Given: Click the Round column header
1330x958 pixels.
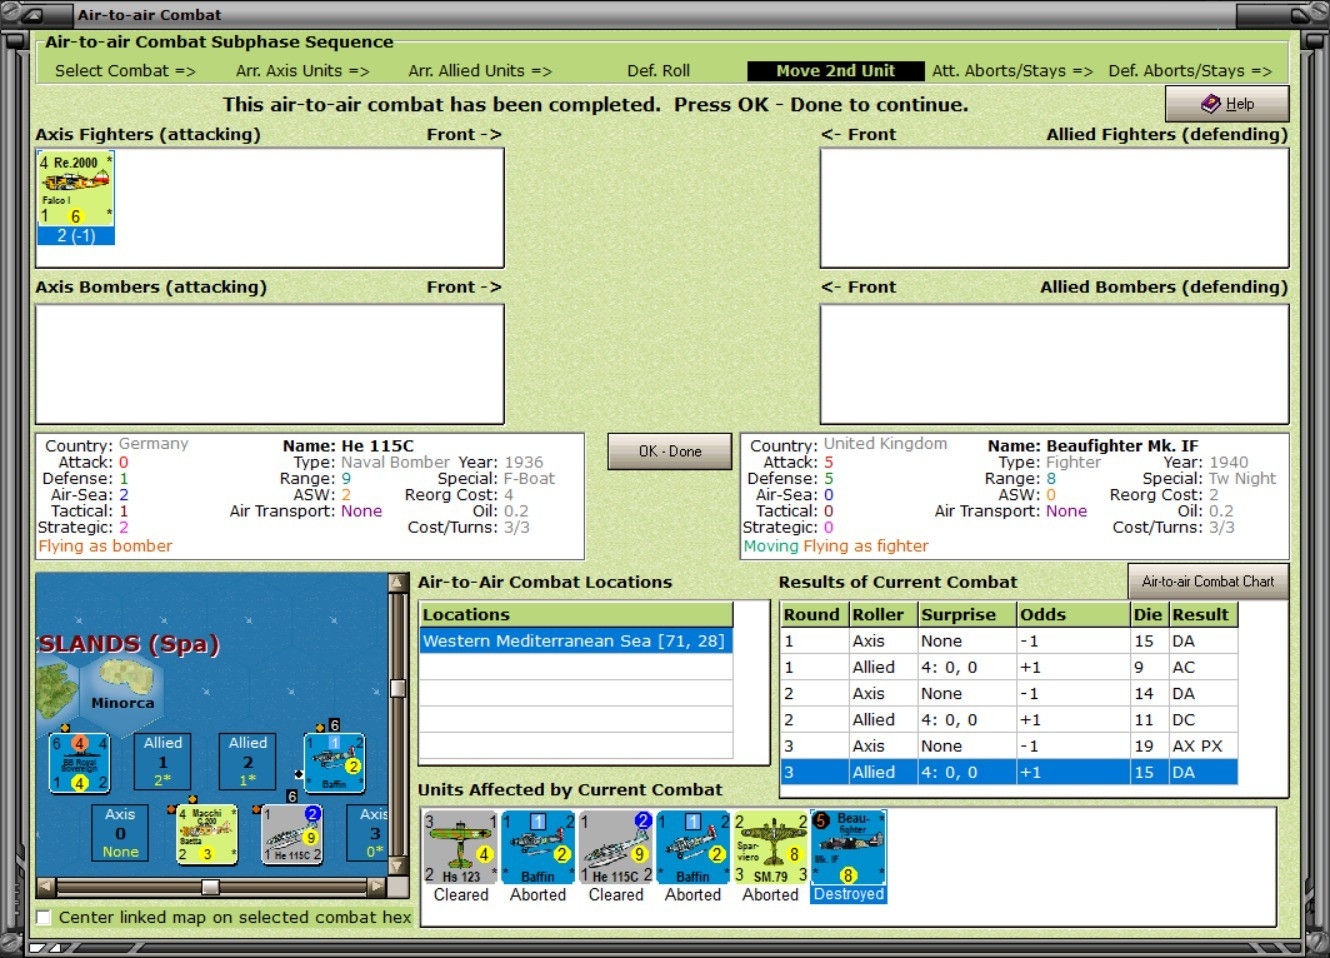Looking at the screenshot, I should coord(814,614).
